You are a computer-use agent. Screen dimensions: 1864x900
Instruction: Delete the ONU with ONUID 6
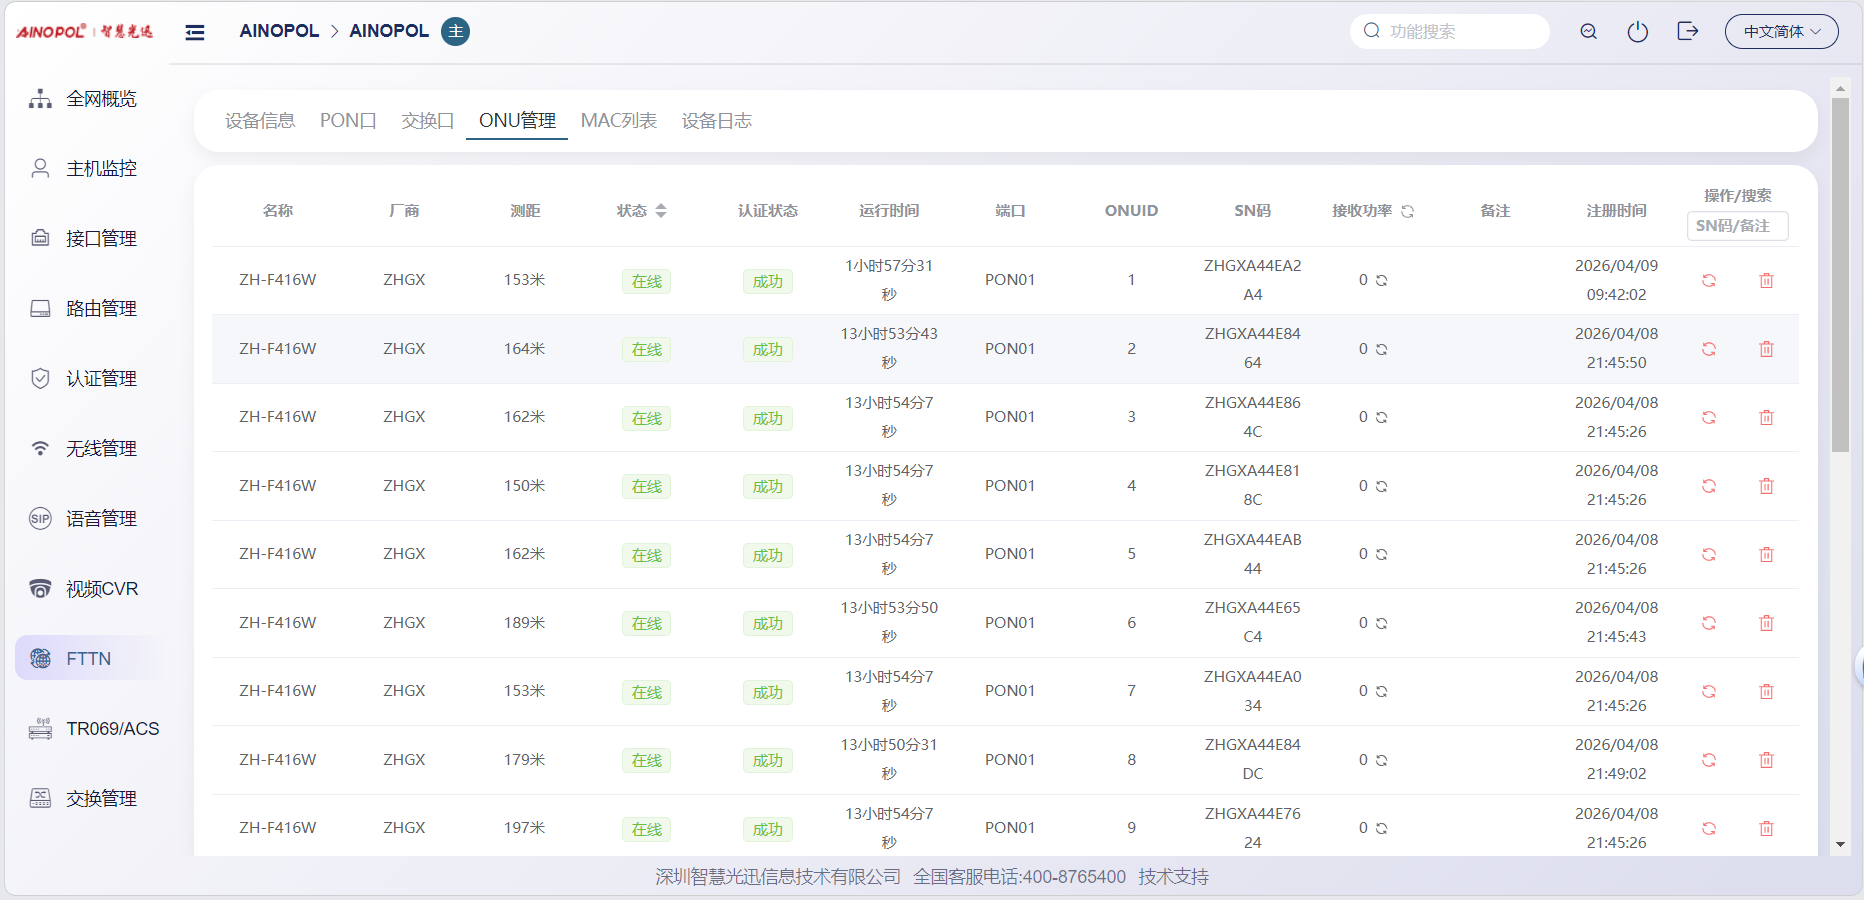(1766, 623)
